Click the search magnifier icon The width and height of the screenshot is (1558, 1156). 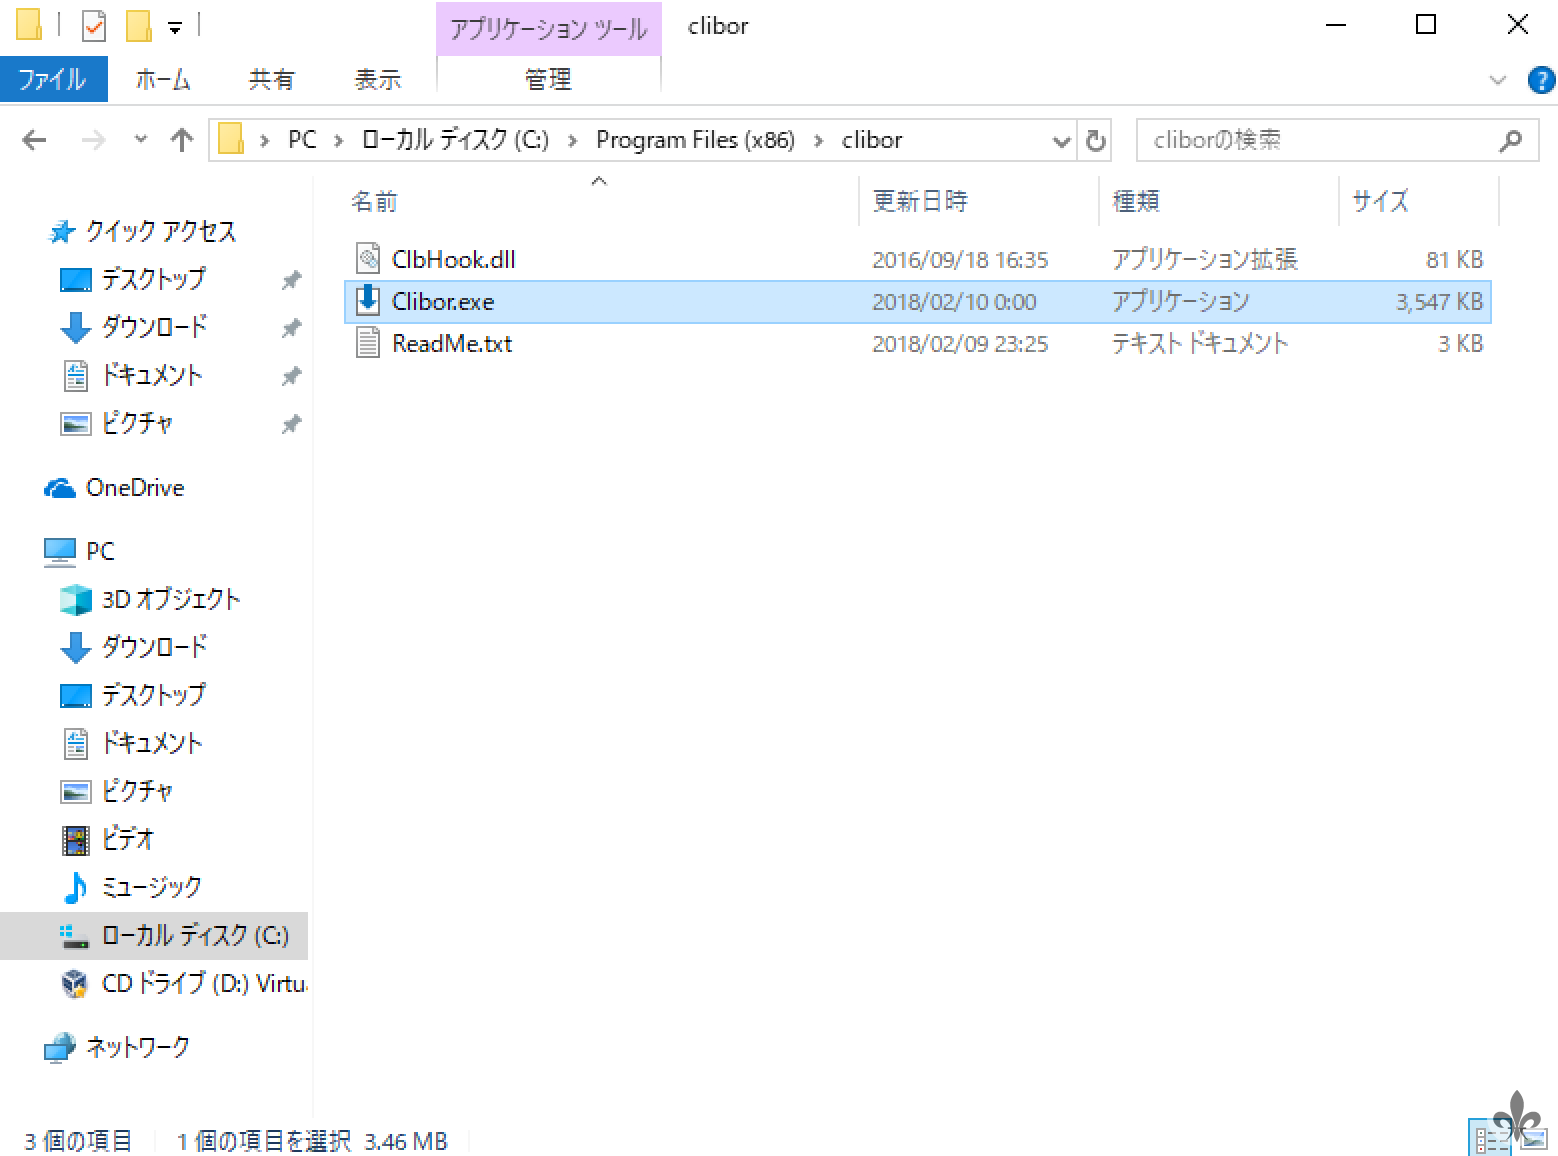coord(1511,141)
